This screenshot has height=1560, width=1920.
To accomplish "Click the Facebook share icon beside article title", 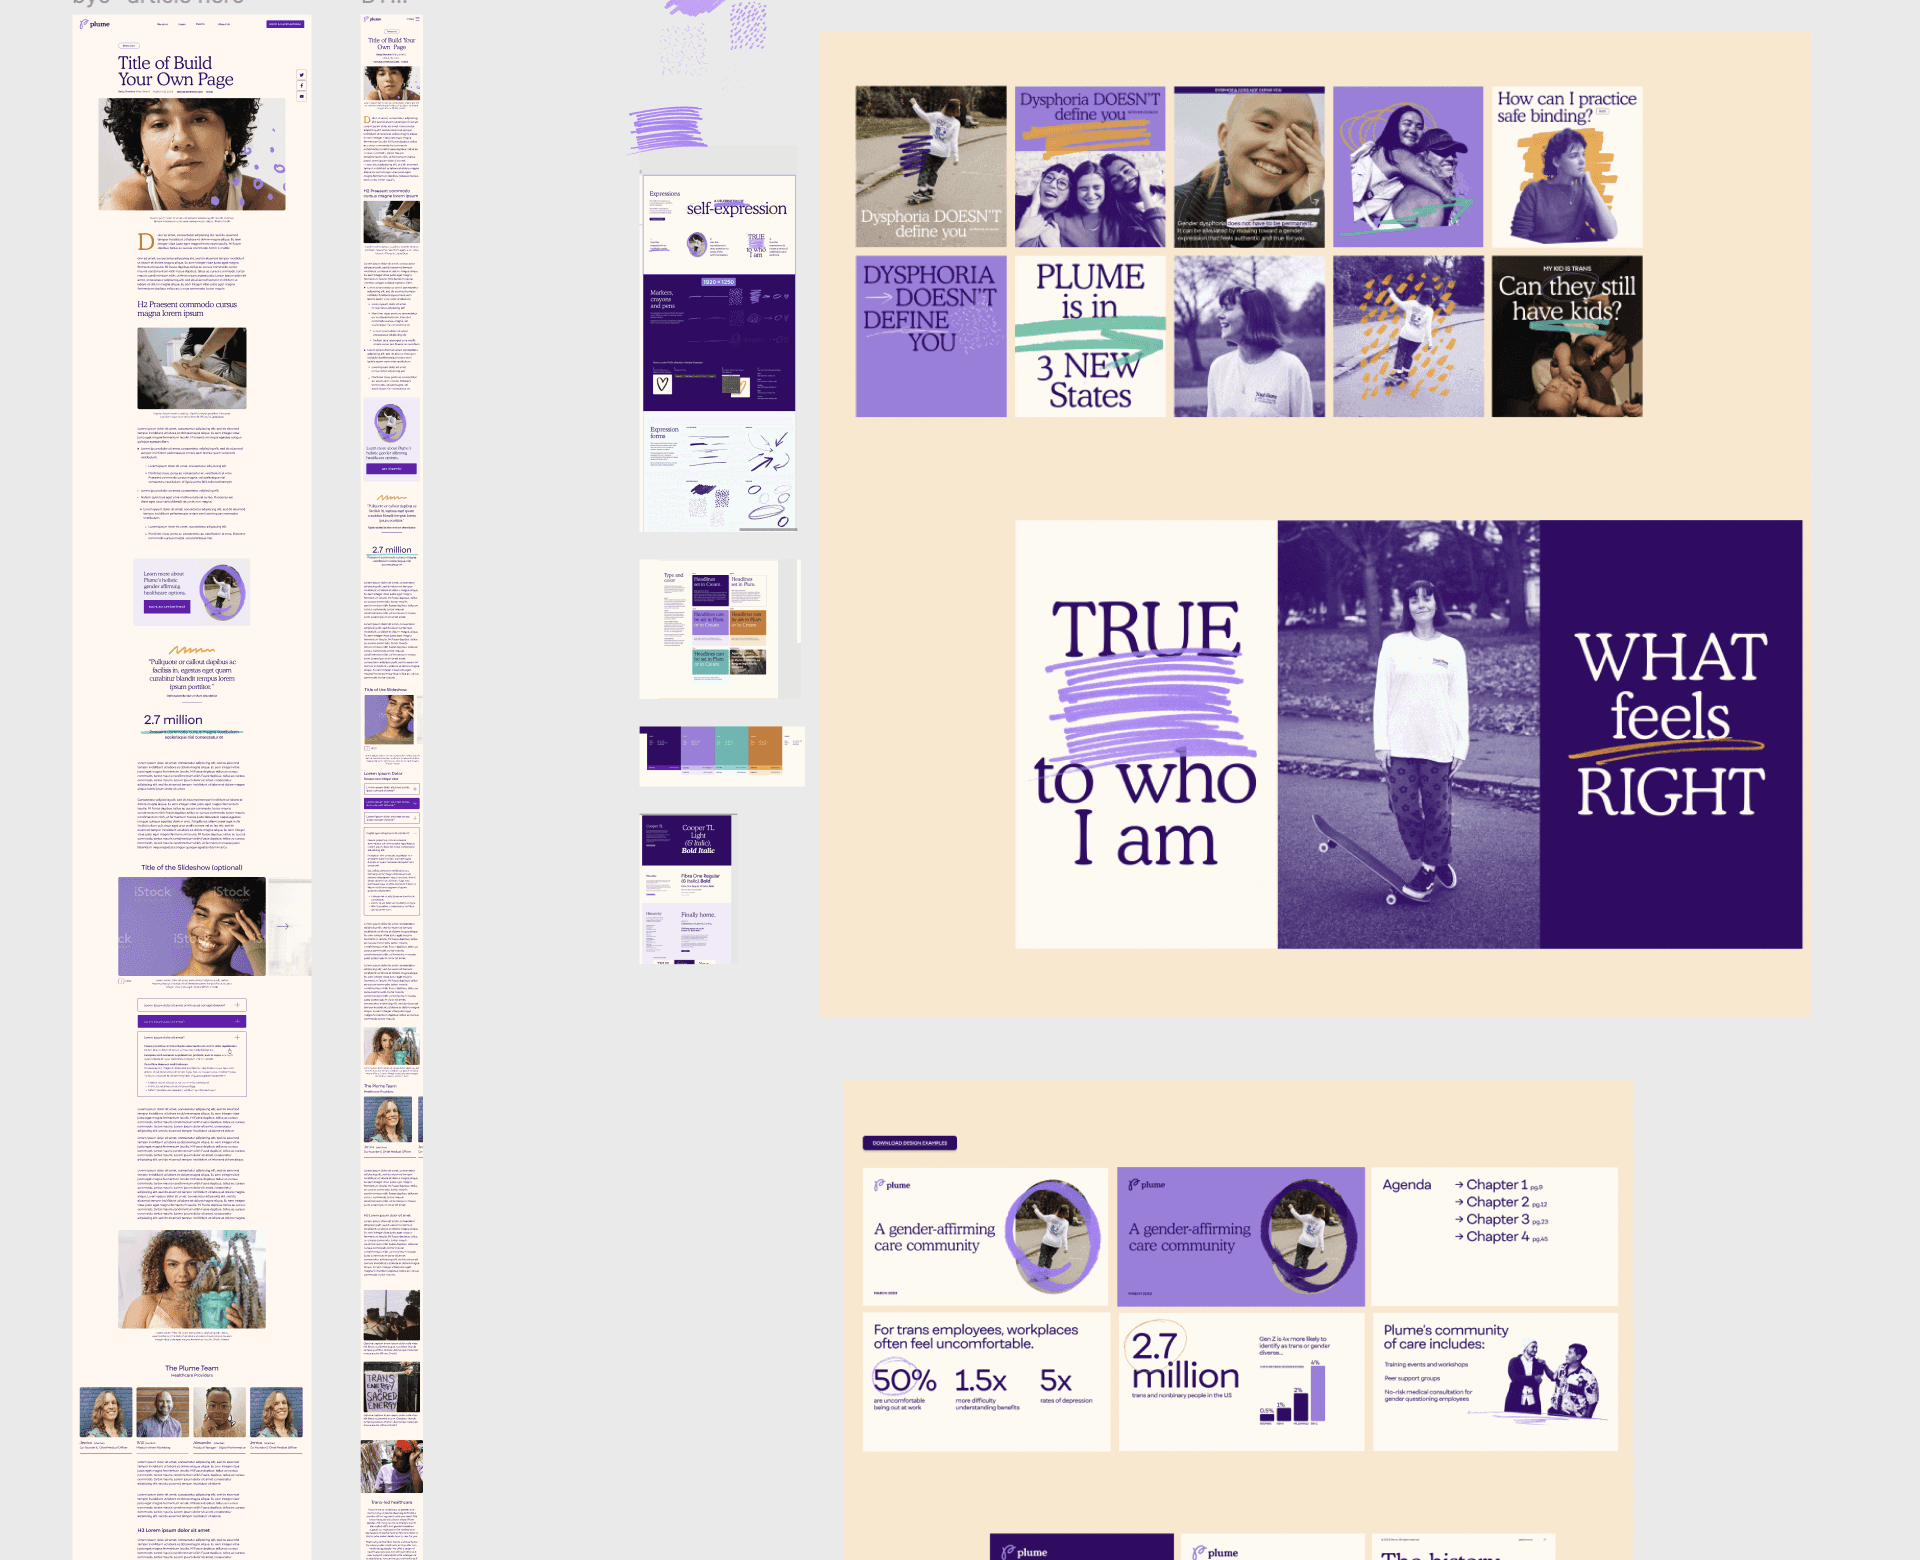I will point(301,85).
